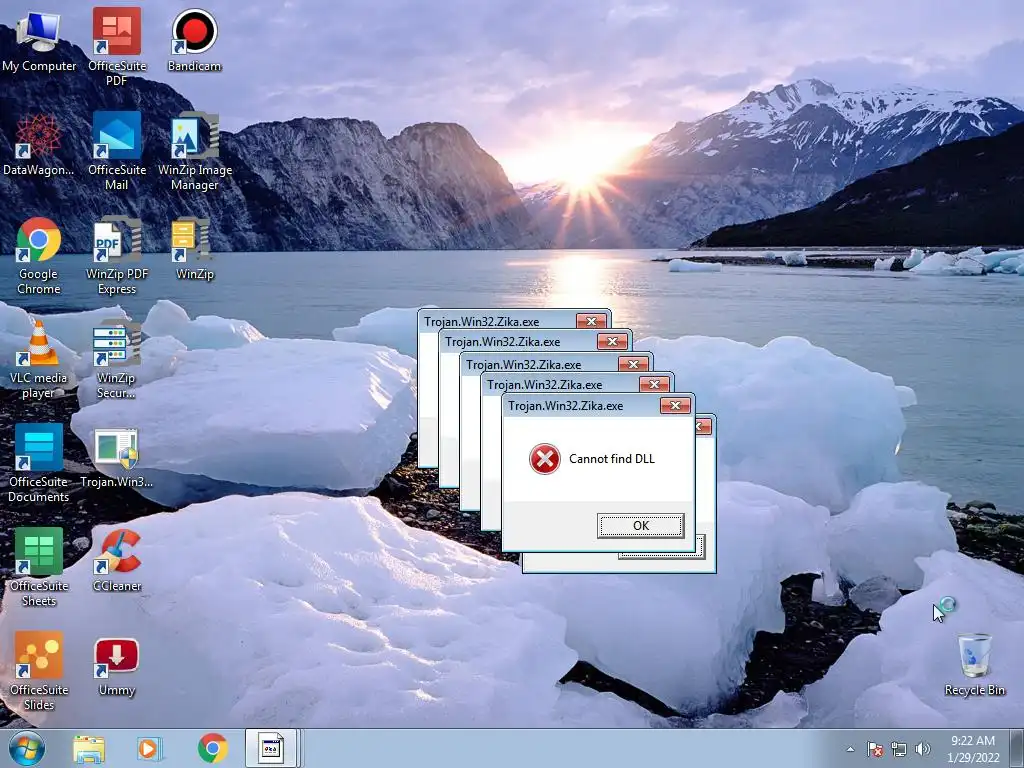Select the Ummy desktop shortcut
Viewport: 1024px width, 768px height.
[117, 666]
